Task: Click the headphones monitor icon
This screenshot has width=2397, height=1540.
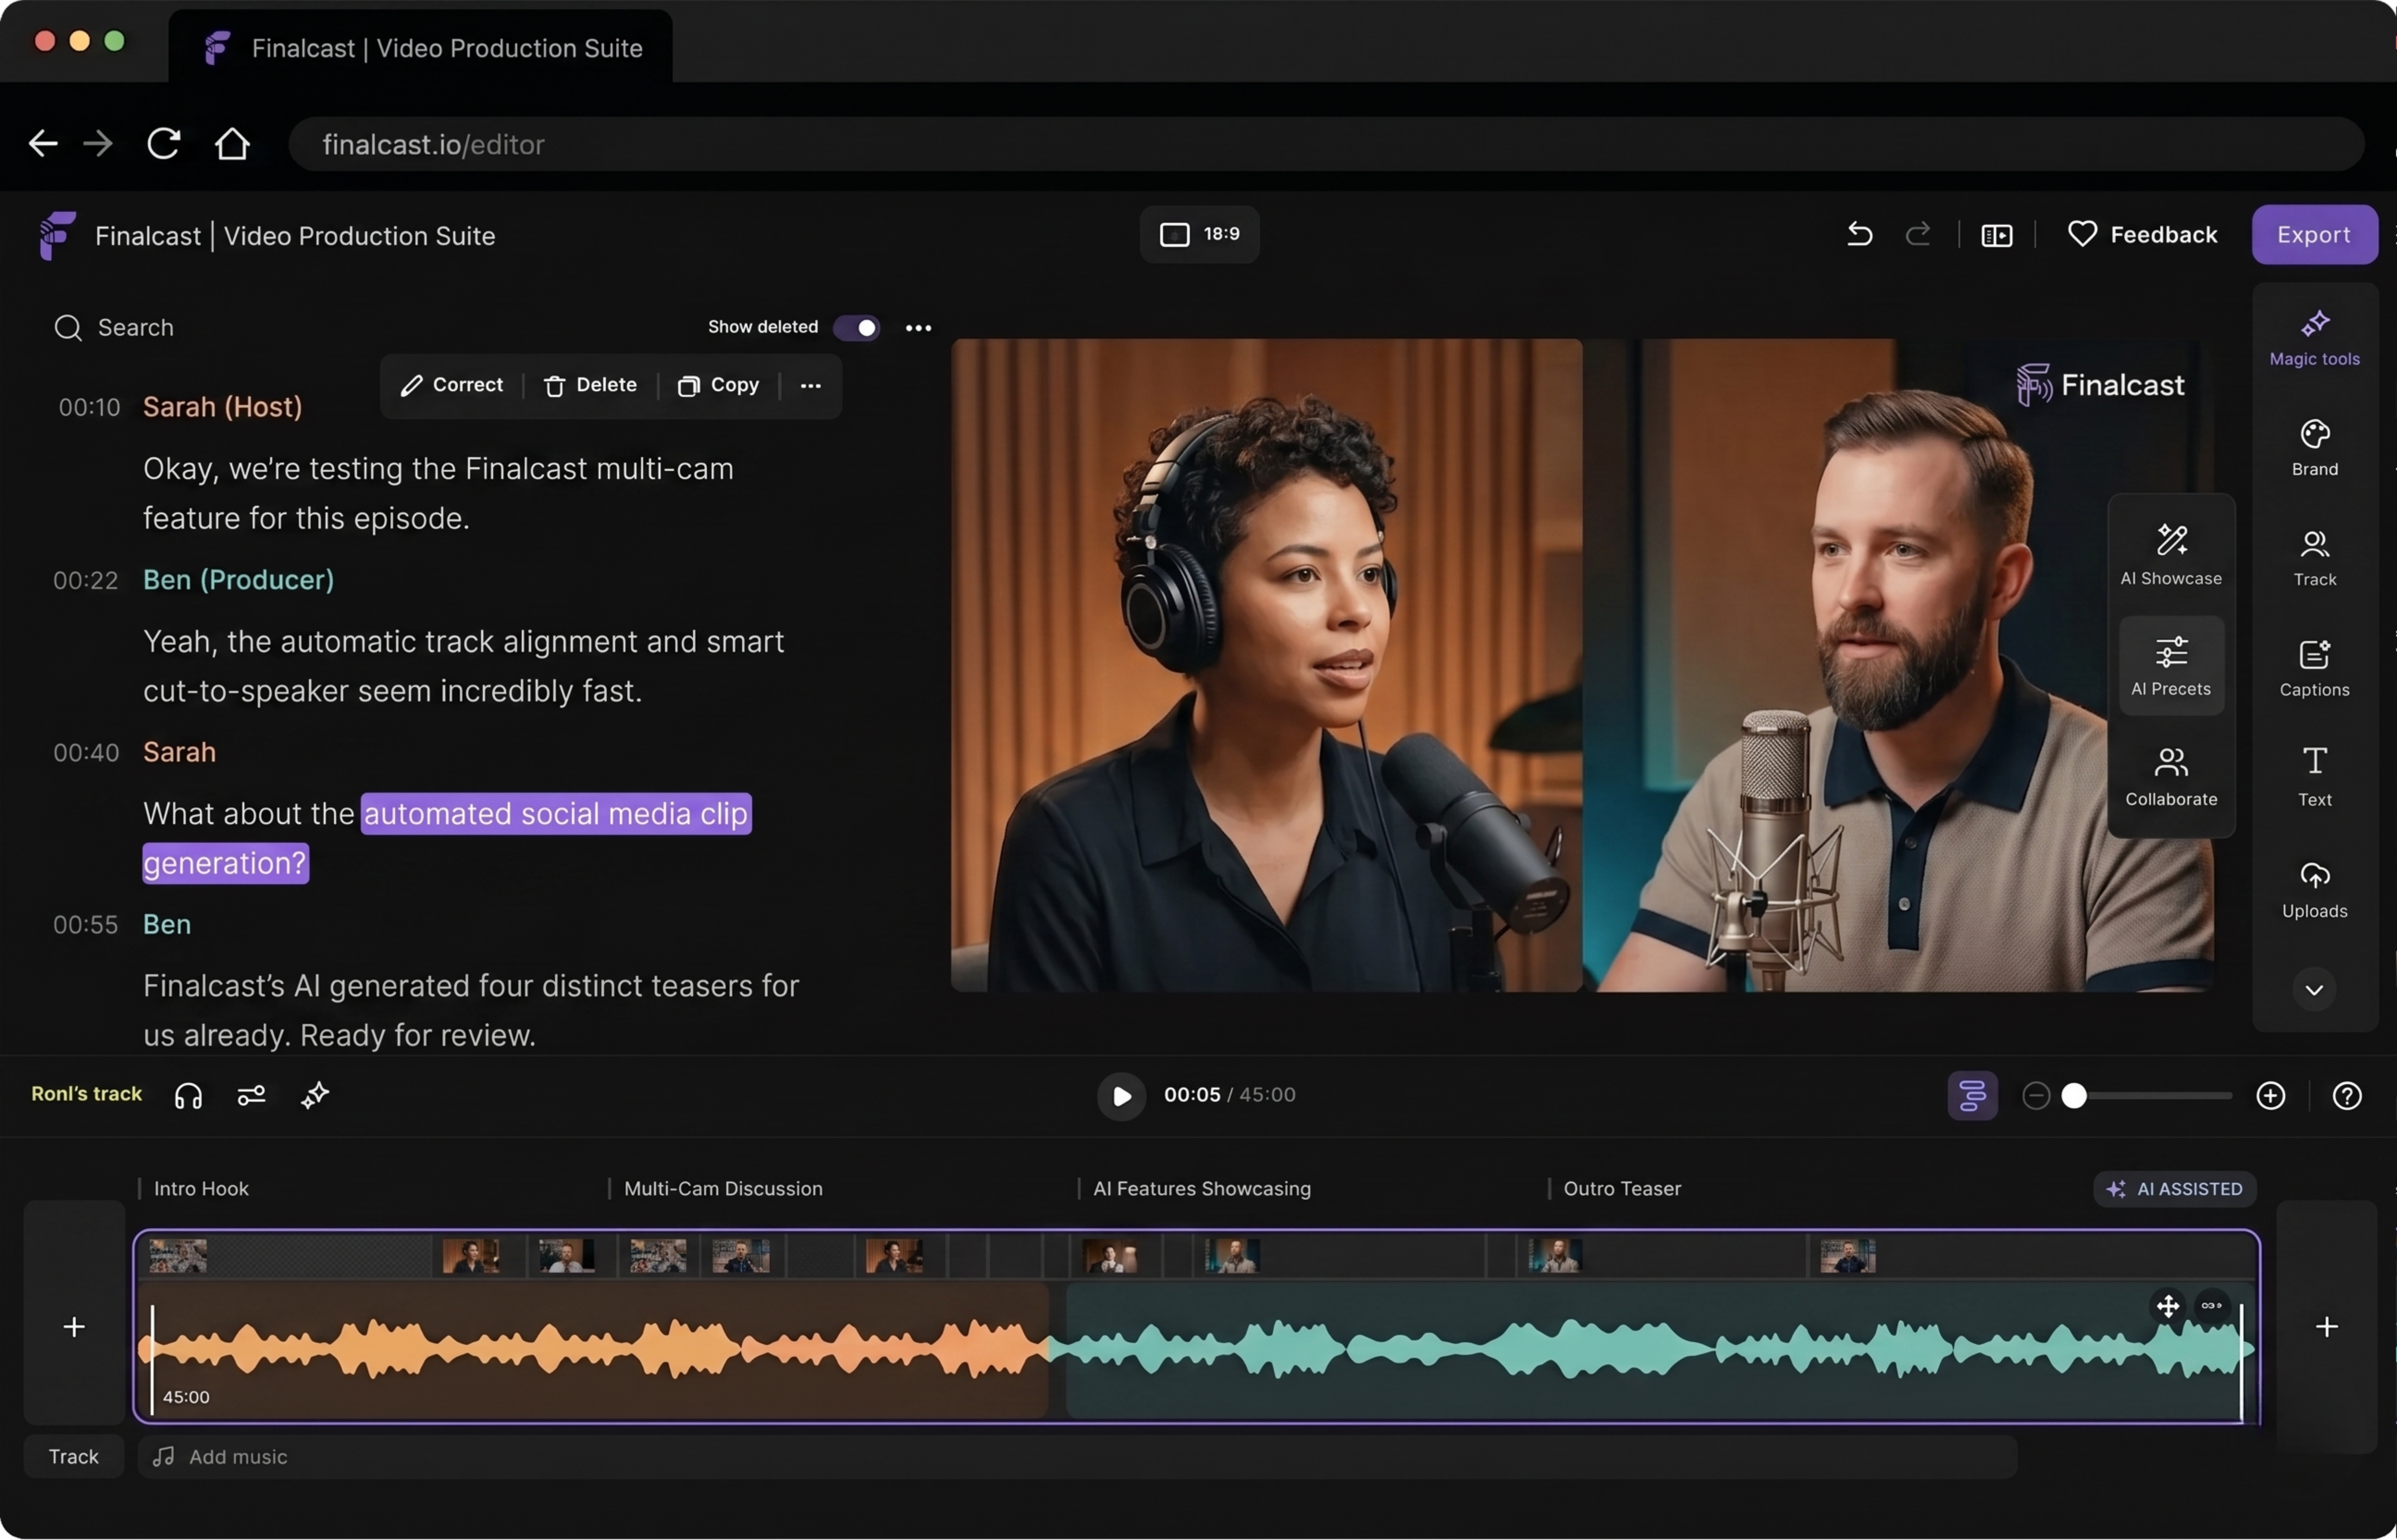Action: [188, 1096]
